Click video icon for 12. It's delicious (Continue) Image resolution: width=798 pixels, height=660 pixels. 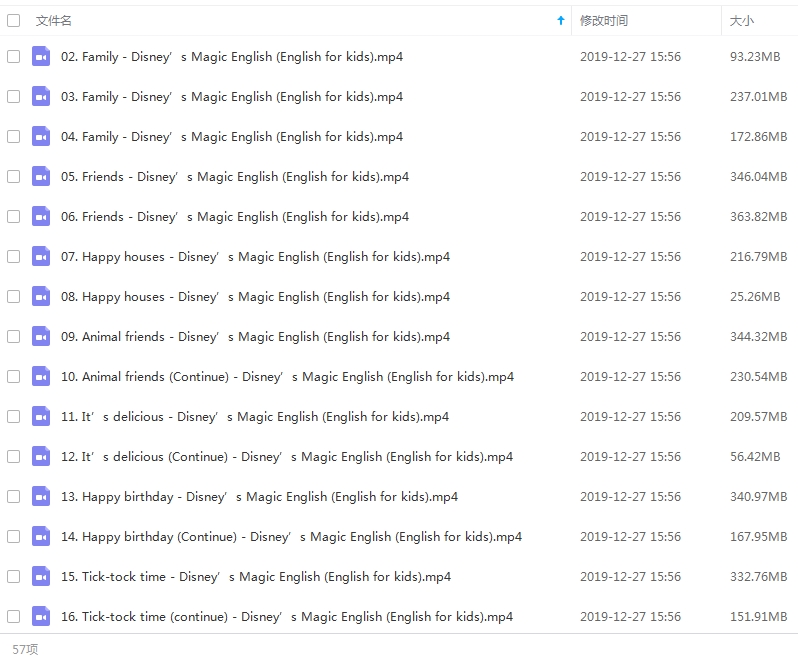click(41, 456)
